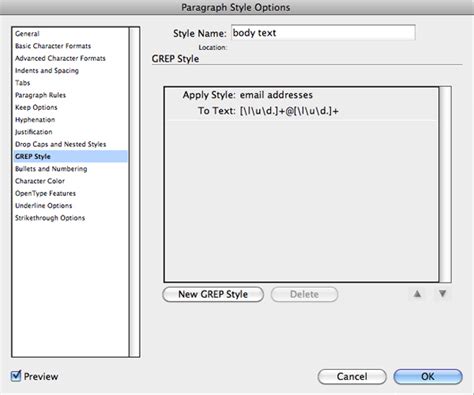Image resolution: width=474 pixels, height=395 pixels.
Task: Open Drop Caps and Nested Styles
Action: 61,144
